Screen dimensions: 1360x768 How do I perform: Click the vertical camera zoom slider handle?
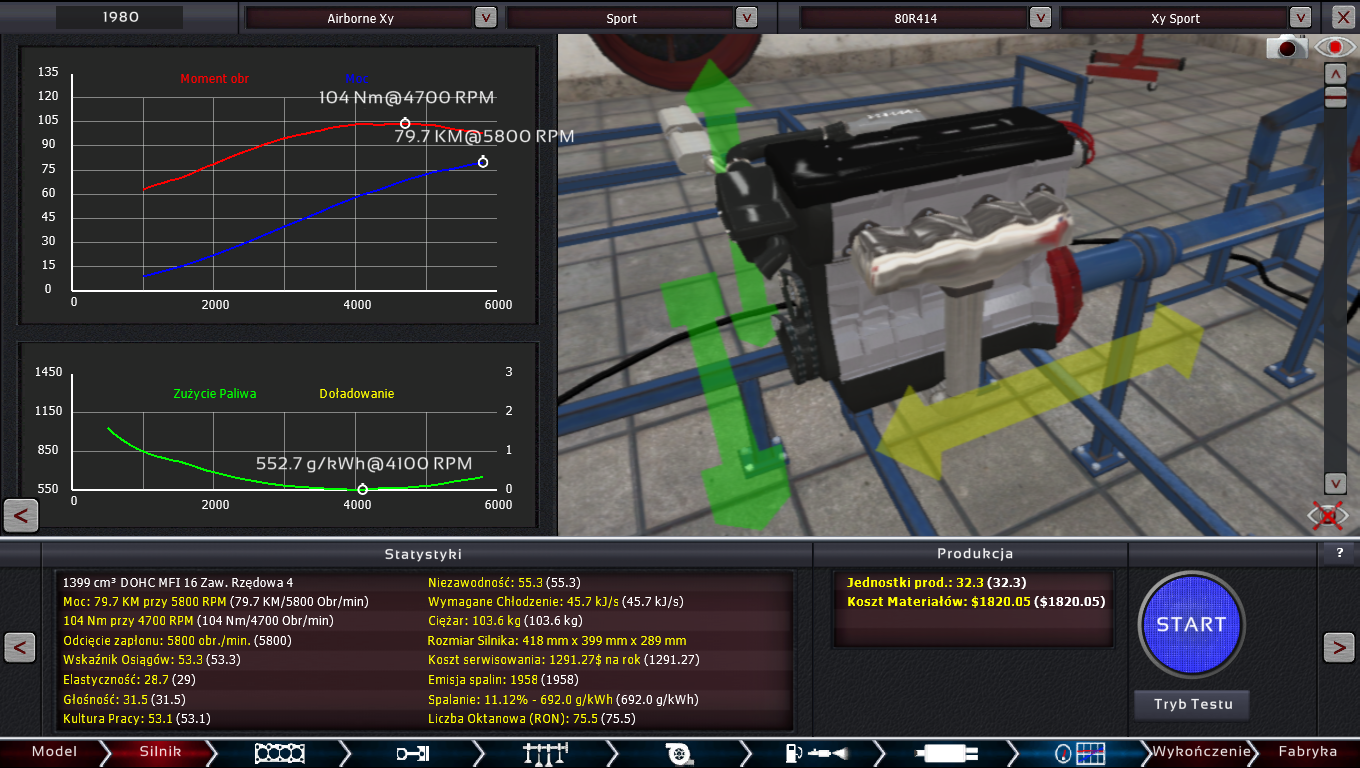[x=1335, y=97]
